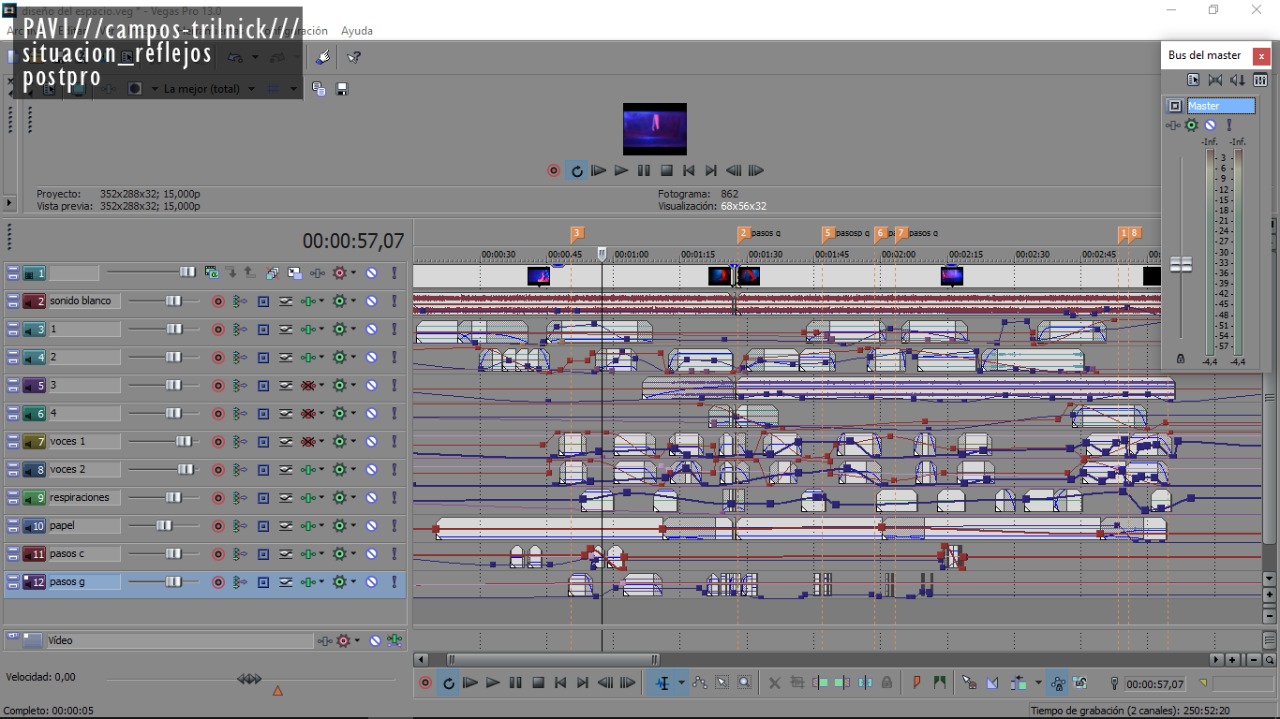
Task: Click the interactive tutorials icon in the toolbar
Action: (321, 58)
